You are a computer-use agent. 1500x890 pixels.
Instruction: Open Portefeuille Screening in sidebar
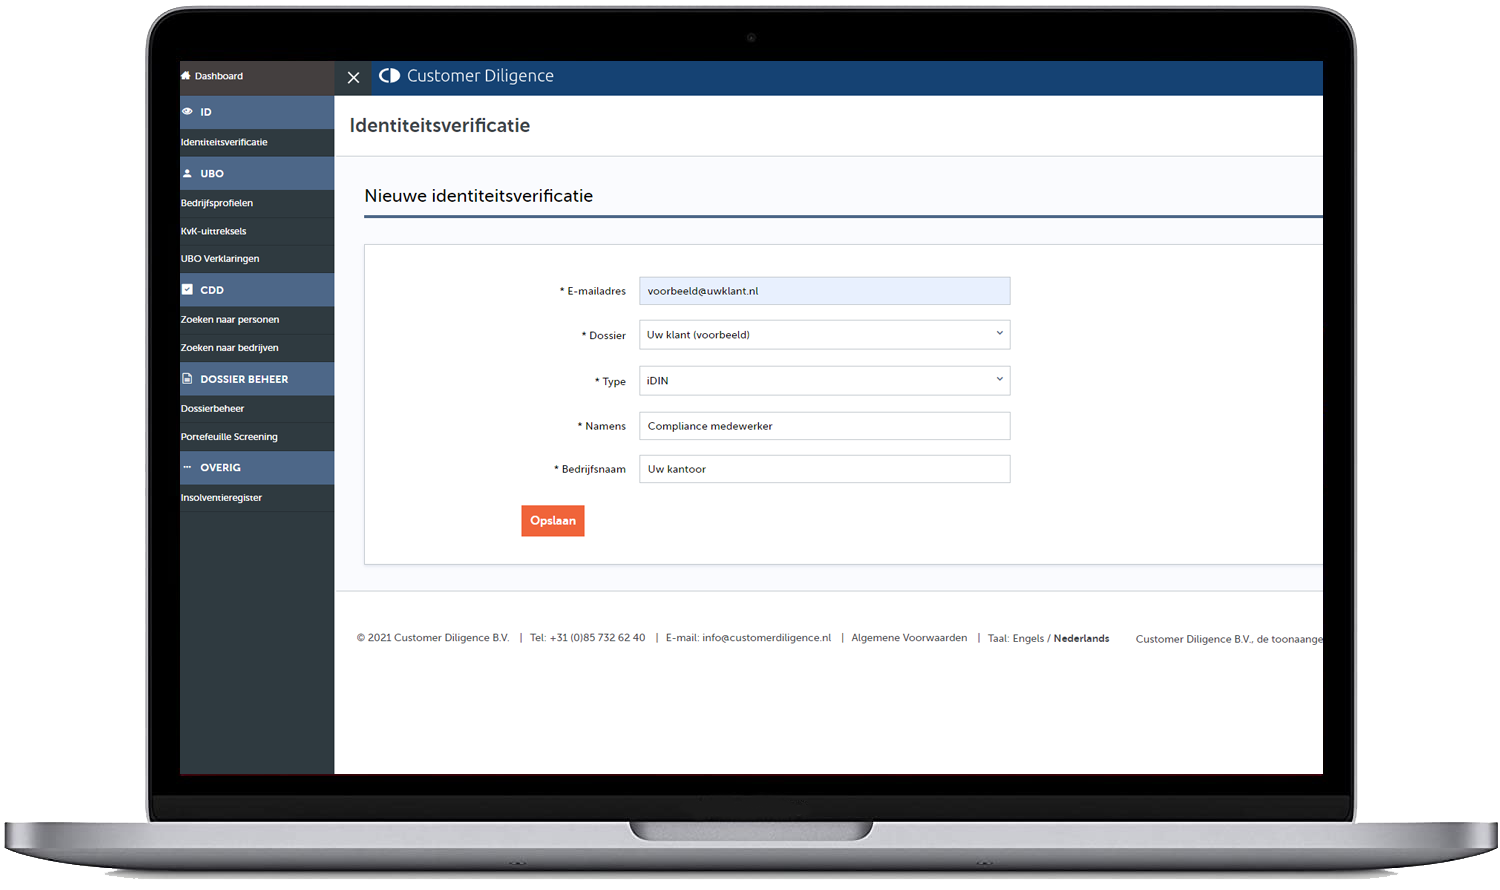tap(229, 437)
